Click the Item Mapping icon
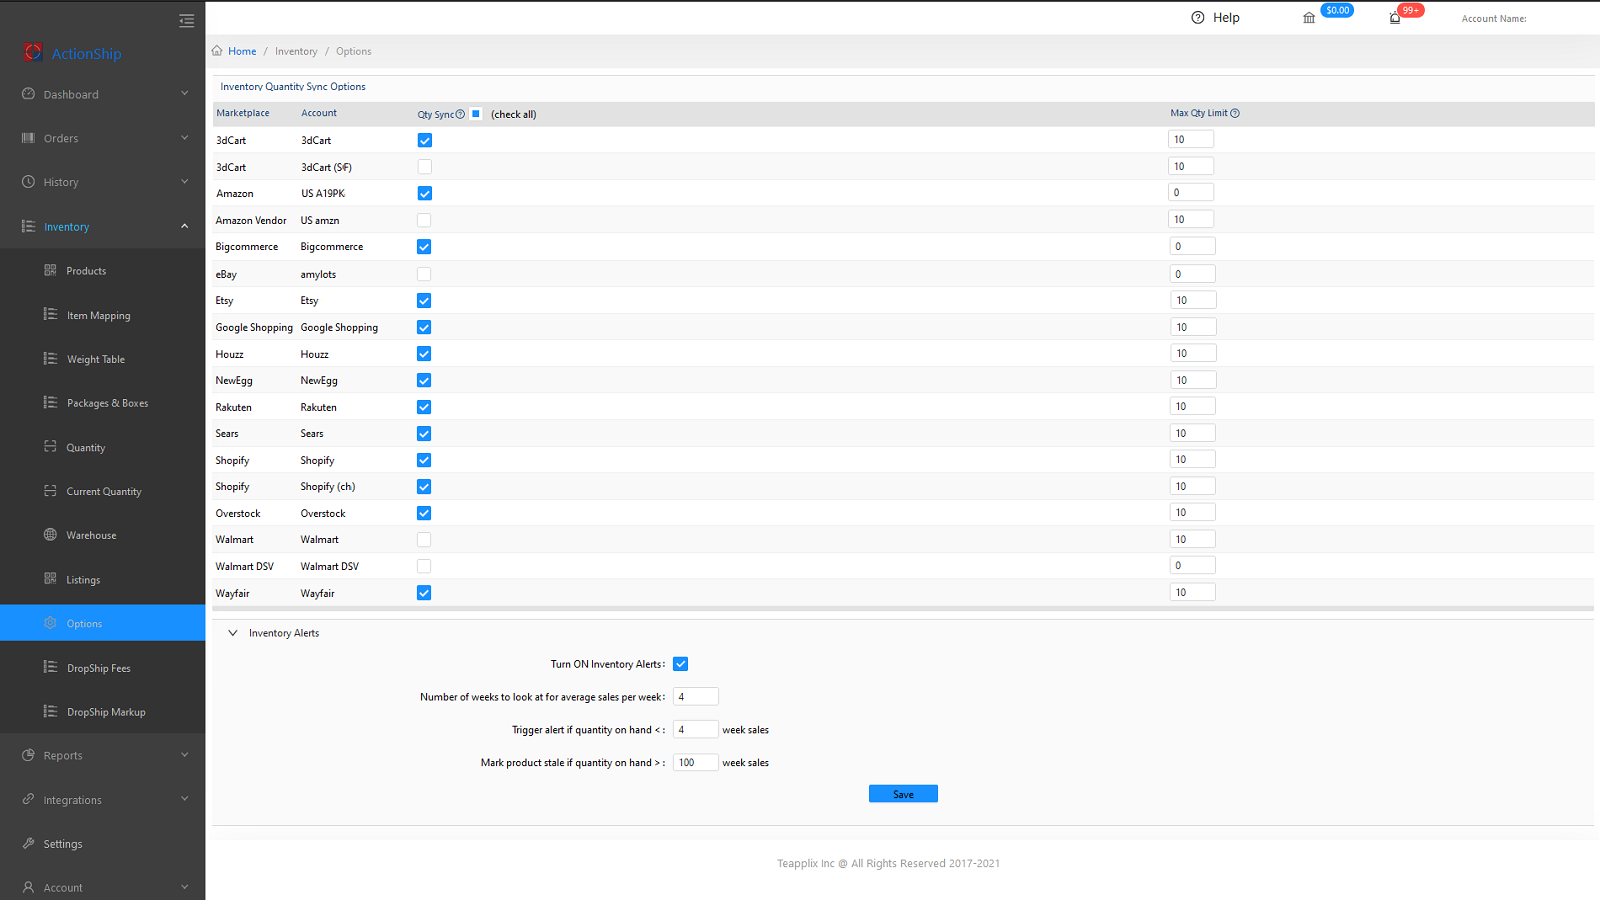This screenshot has height=900, width=1600. pyautogui.click(x=50, y=314)
